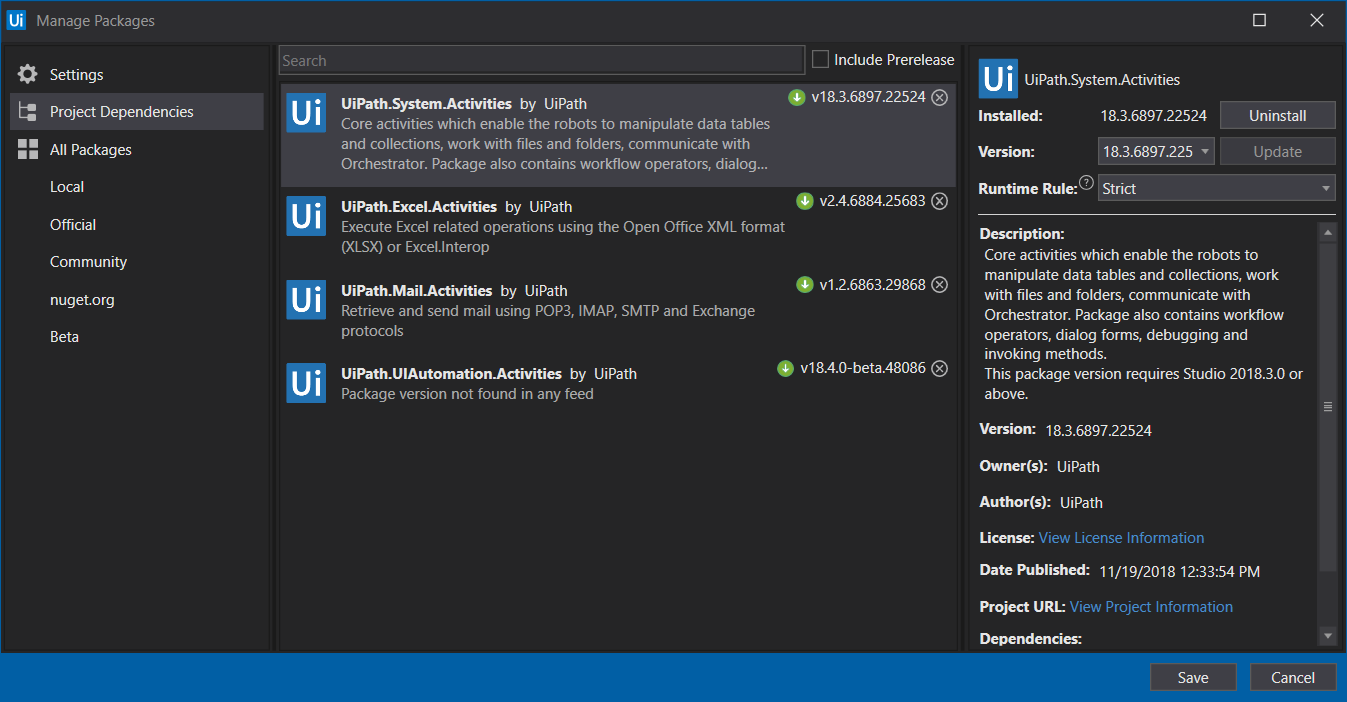Open View Project Information link
1347x702 pixels.
click(1151, 607)
